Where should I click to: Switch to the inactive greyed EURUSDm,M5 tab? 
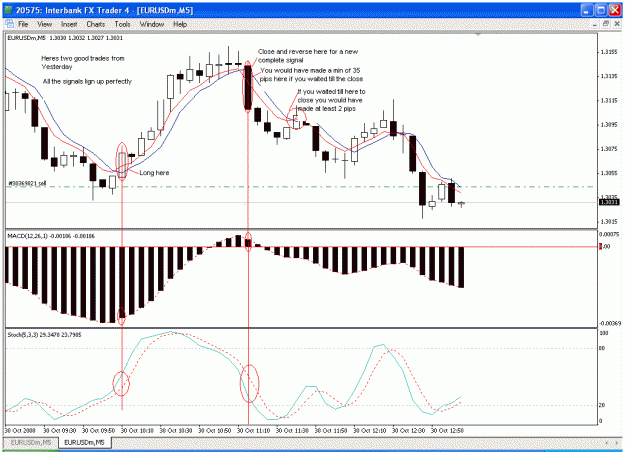pos(31,442)
